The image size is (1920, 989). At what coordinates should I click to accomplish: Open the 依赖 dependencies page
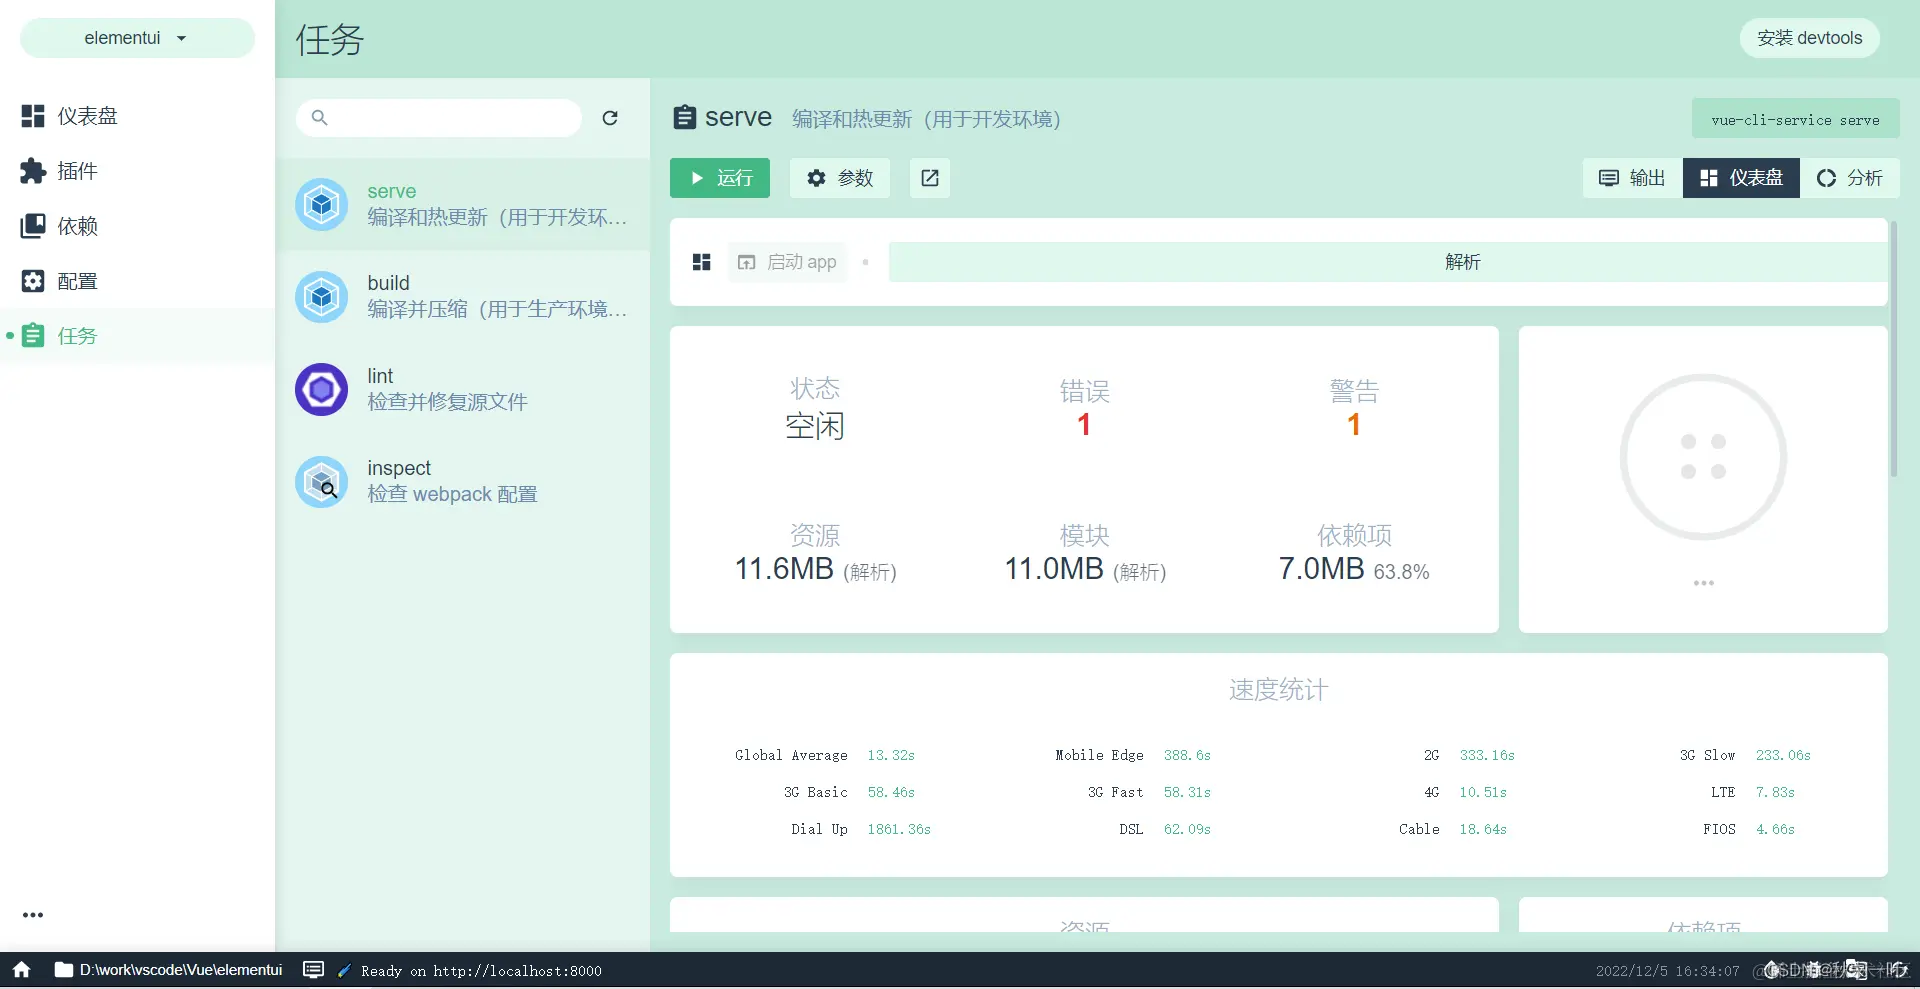[x=137, y=226]
